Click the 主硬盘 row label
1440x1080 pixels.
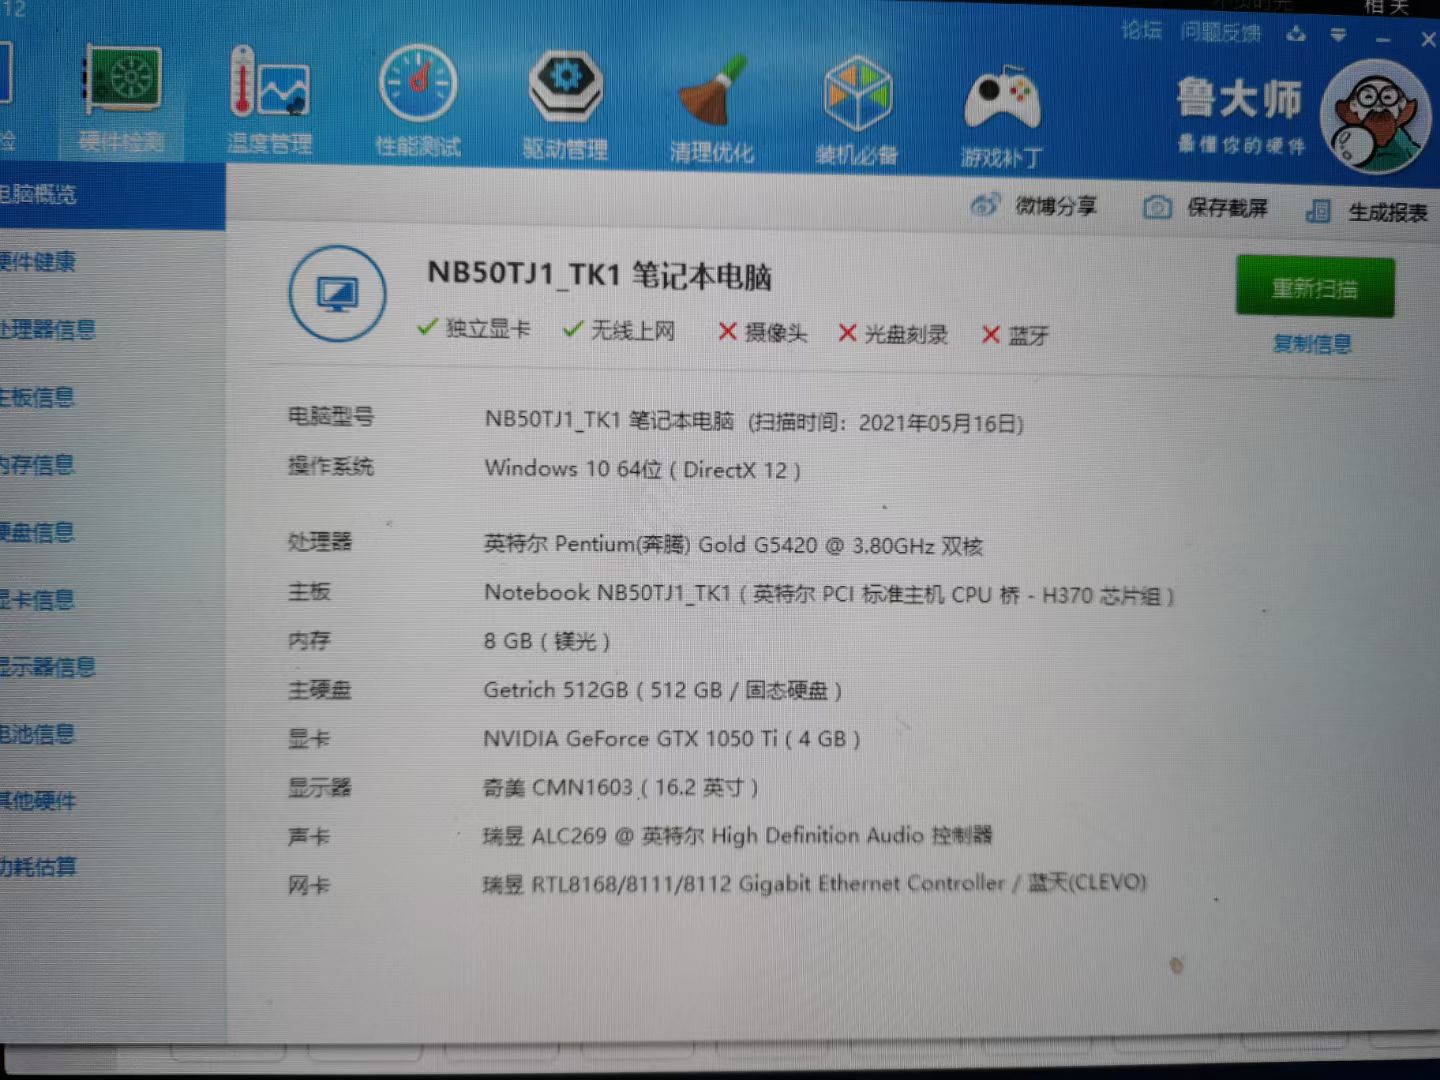pos(320,689)
